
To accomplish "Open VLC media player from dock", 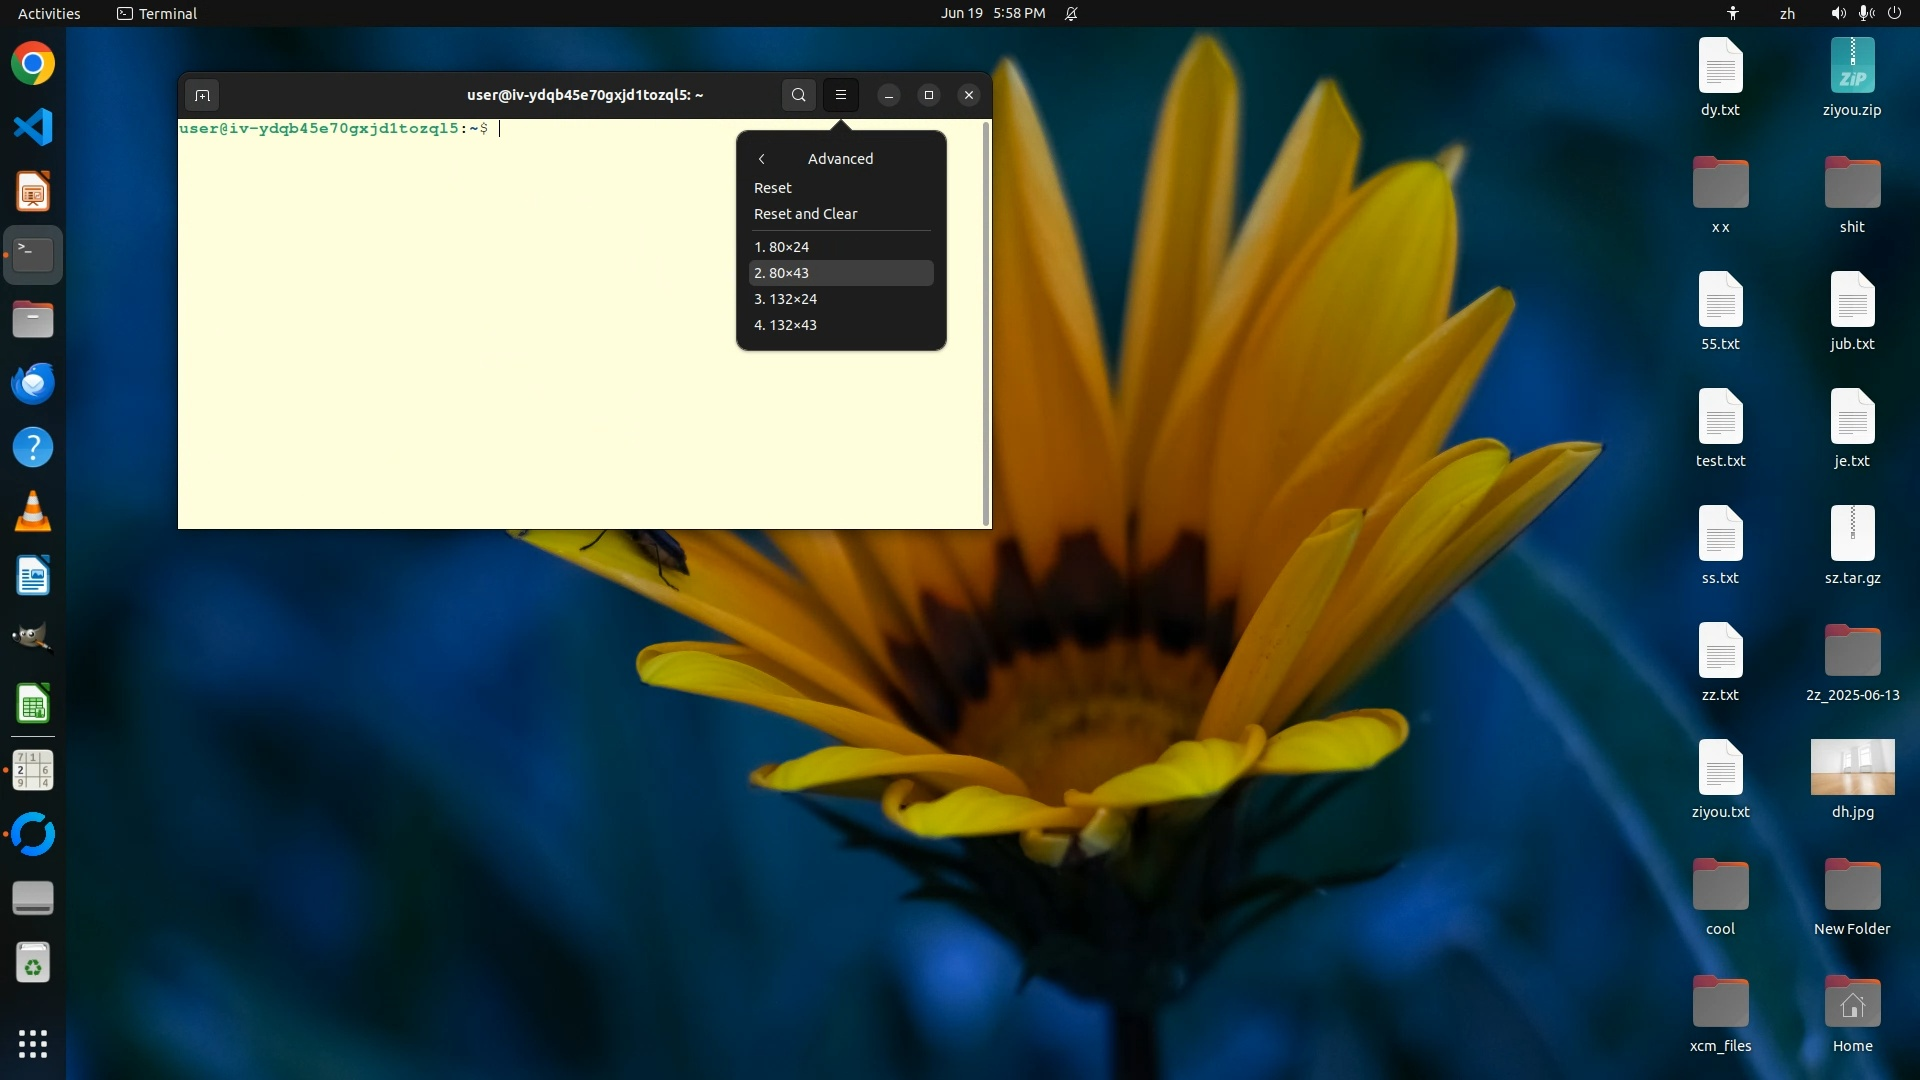I will point(33,512).
